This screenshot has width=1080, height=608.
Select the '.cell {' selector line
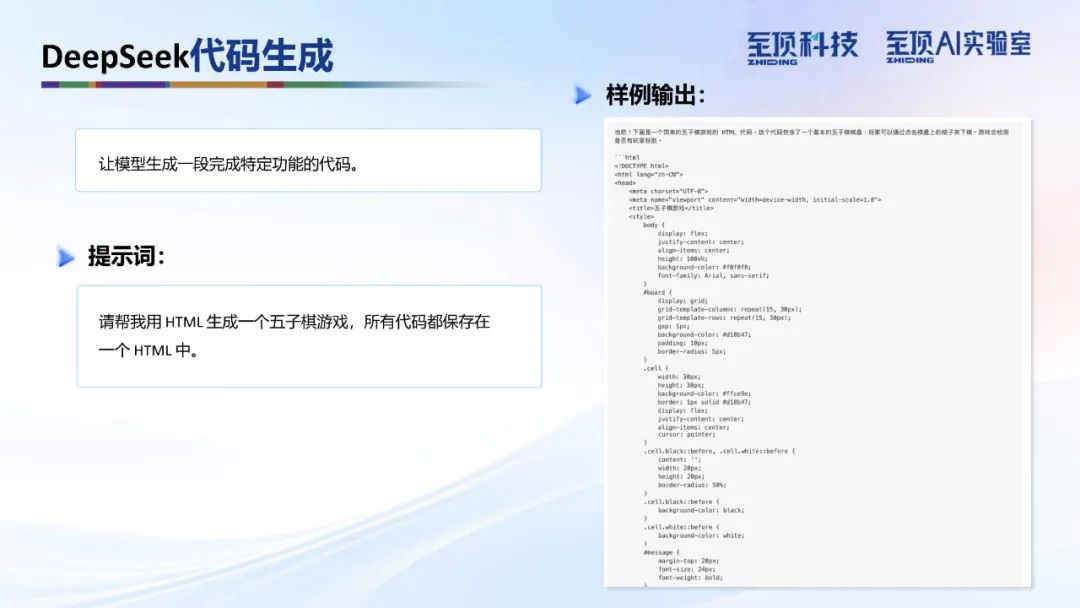pyautogui.click(x=656, y=368)
